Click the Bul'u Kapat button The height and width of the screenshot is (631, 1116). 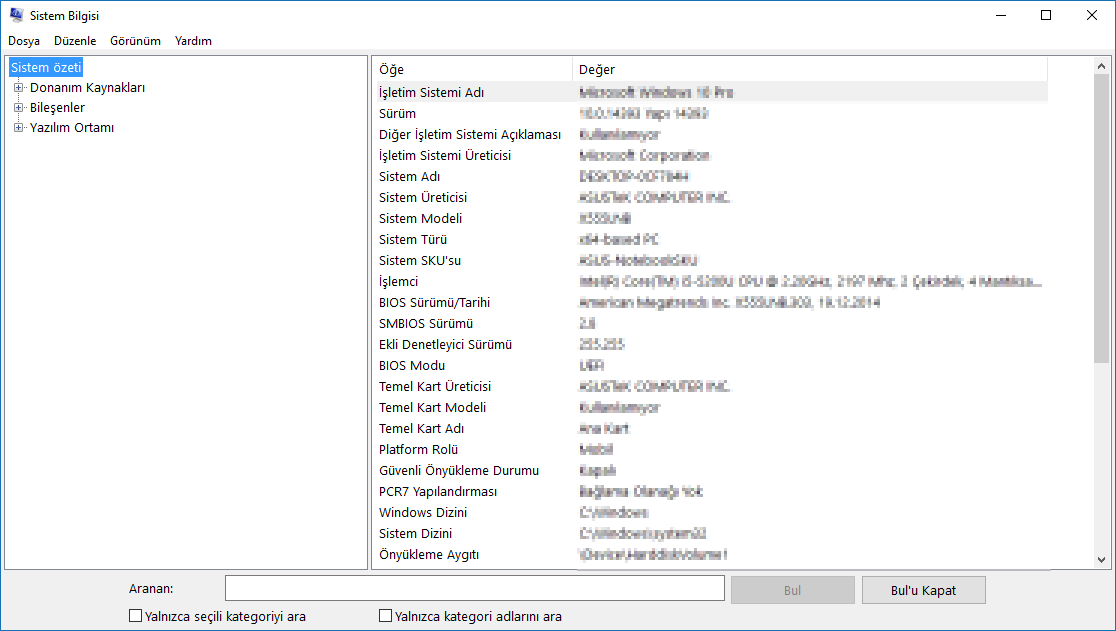point(923,590)
